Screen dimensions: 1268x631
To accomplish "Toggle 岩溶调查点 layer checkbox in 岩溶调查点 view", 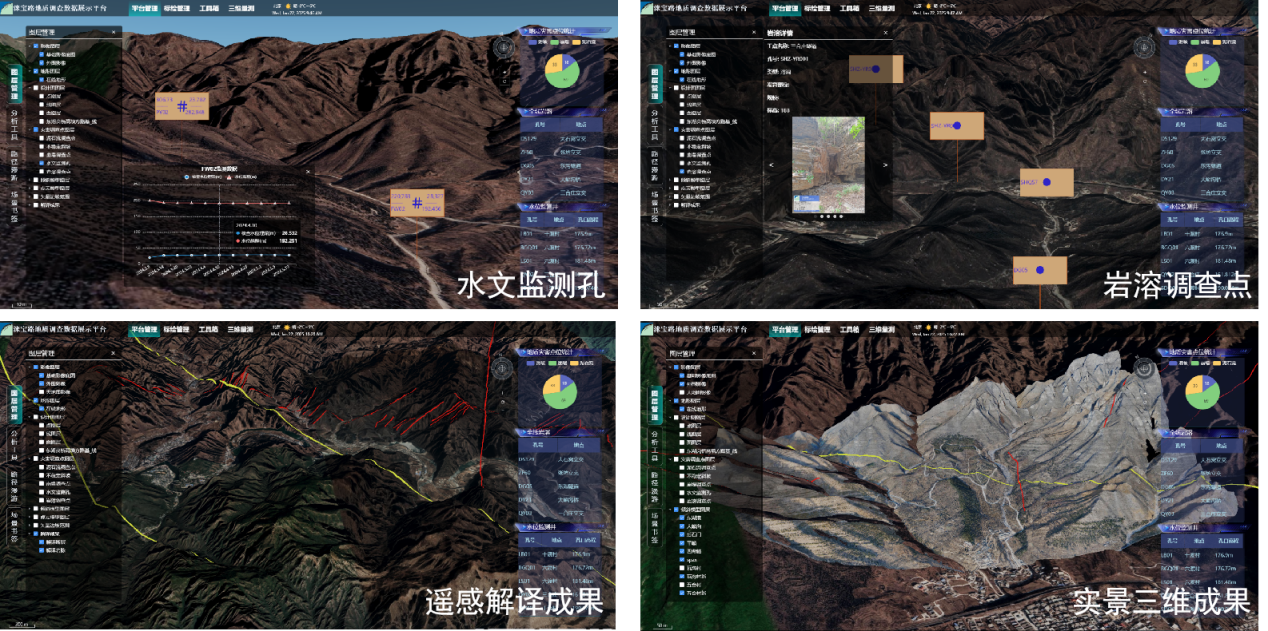I will pyautogui.click(x=684, y=172).
